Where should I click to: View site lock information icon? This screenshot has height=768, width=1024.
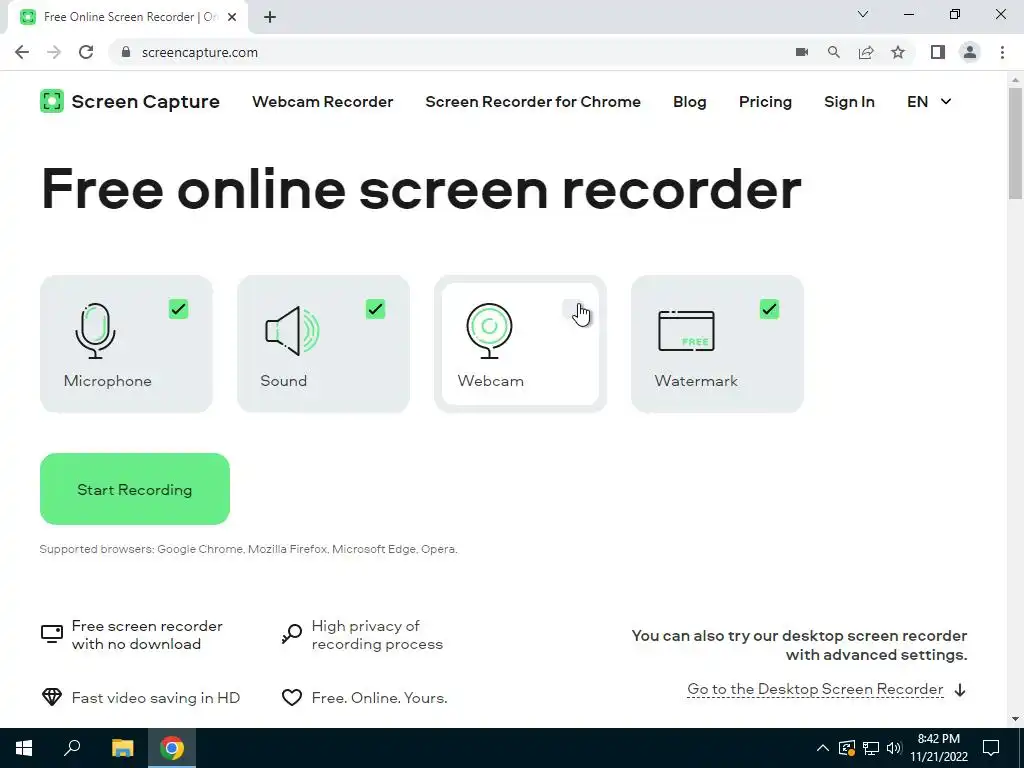click(126, 52)
